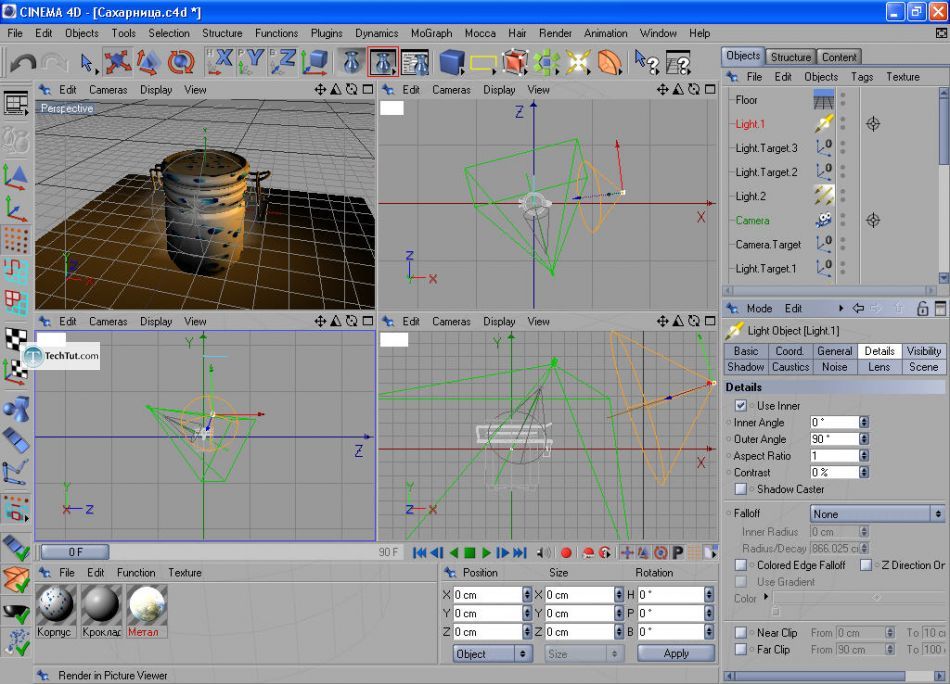Screen dimensions: 950x684
Task: Select the Move tool icon
Action: point(116,62)
